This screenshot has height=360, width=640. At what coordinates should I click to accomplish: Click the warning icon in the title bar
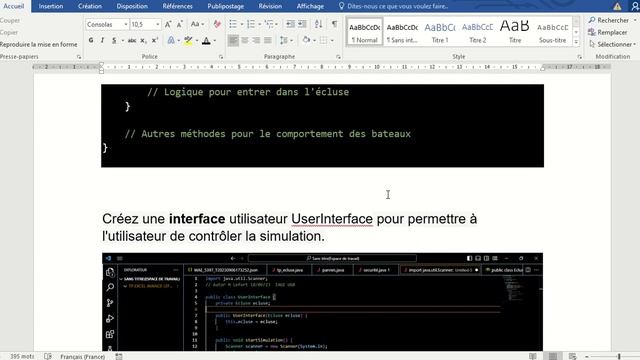617,6
